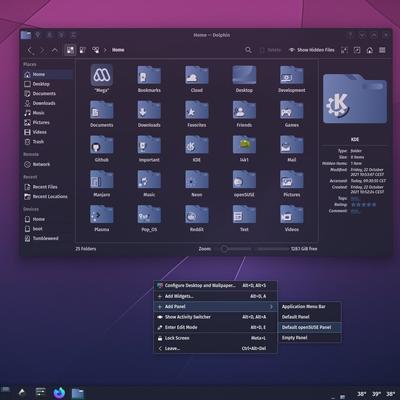
Task: Go back in Dolphin navigation history
Action: 30,50
